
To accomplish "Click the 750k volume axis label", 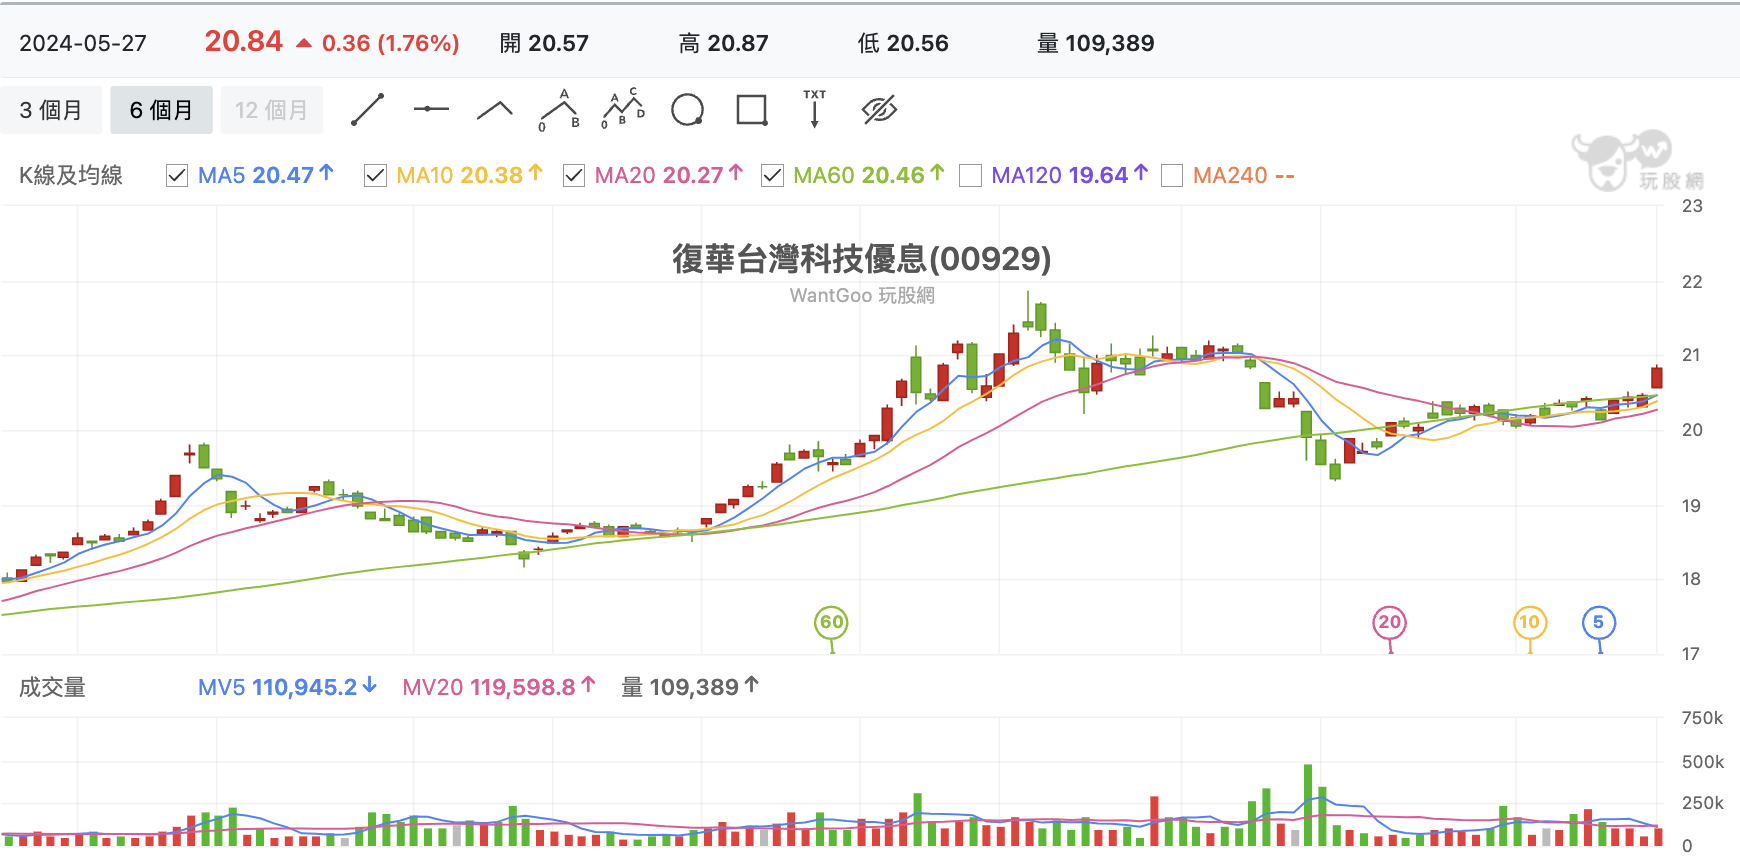I will coord(1702,718).
